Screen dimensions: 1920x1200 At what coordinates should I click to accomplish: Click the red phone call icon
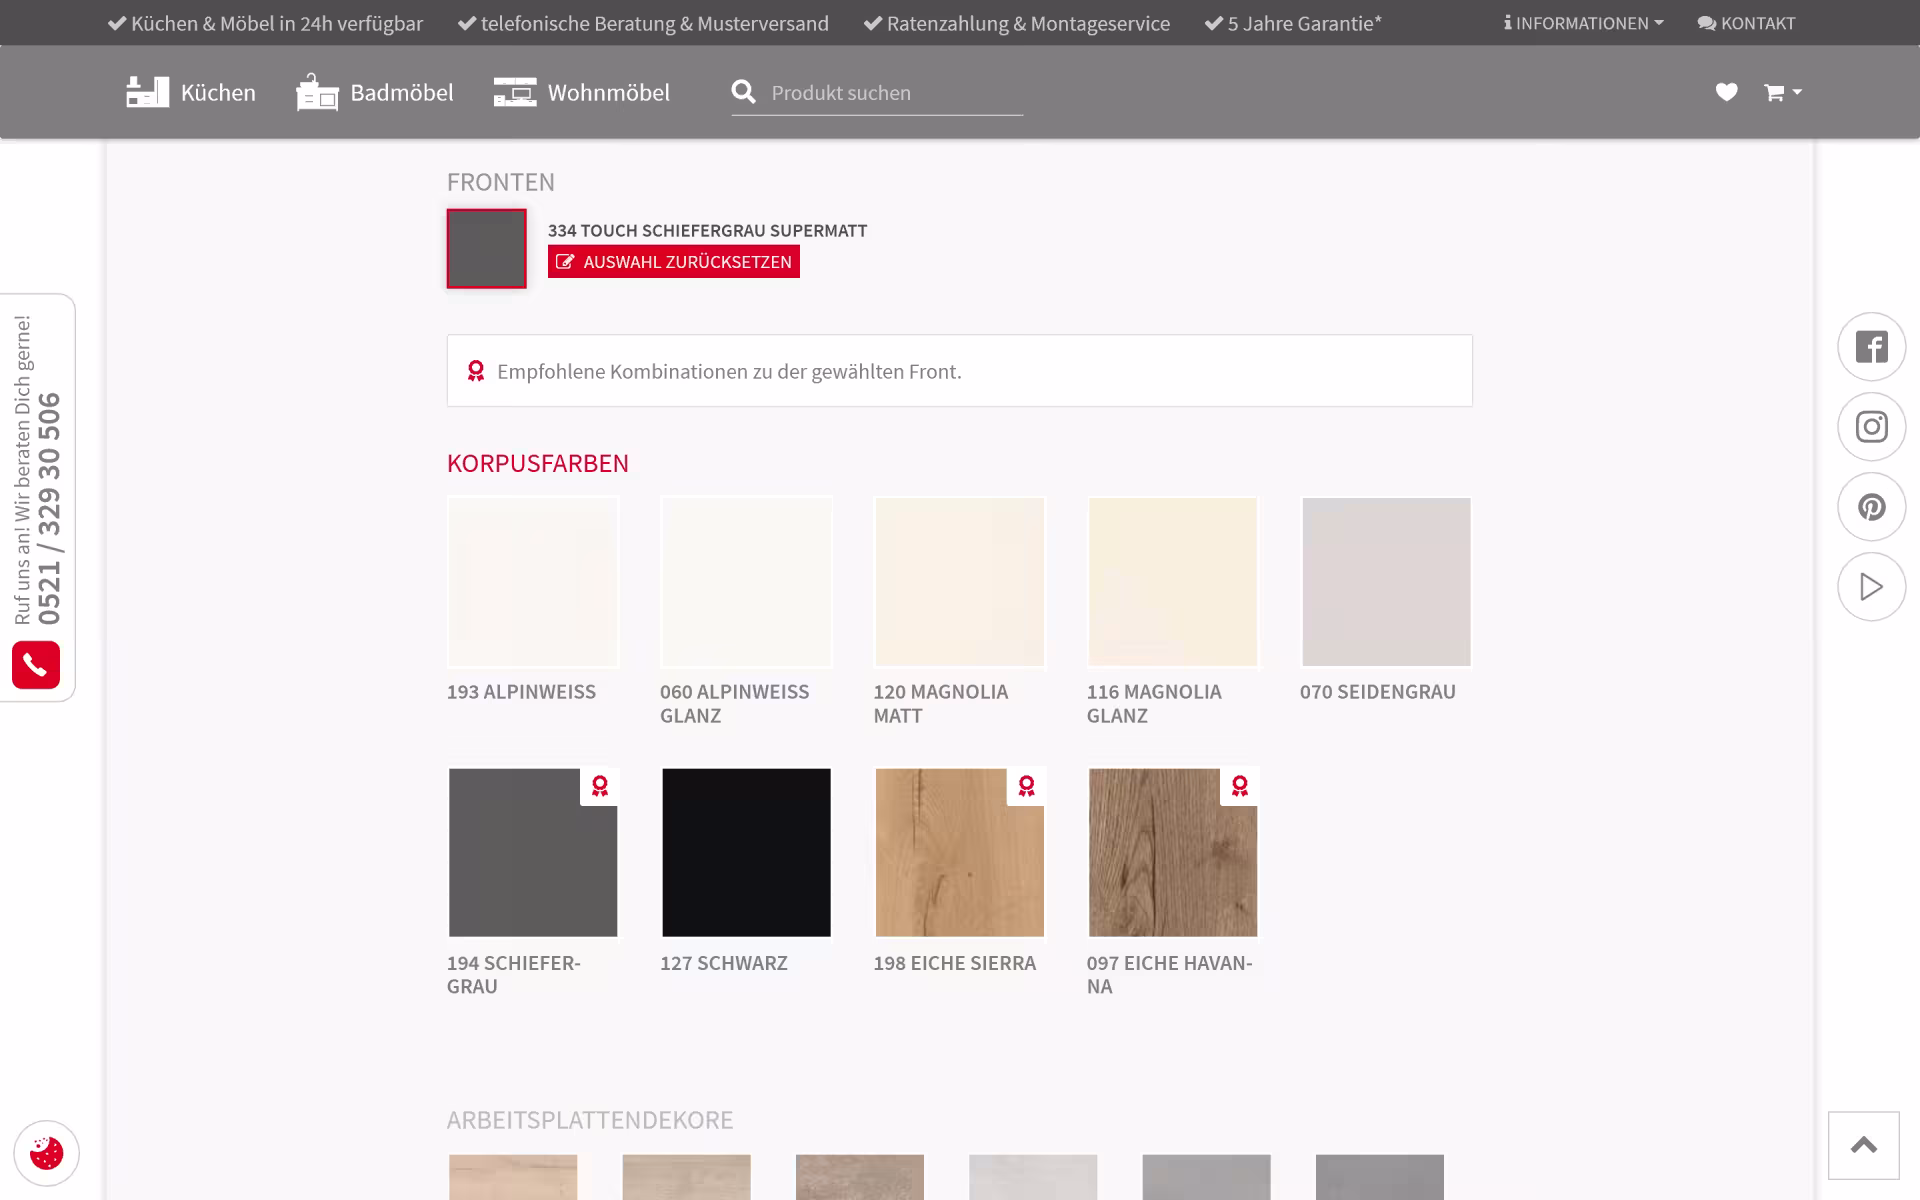tap(36, 665)
